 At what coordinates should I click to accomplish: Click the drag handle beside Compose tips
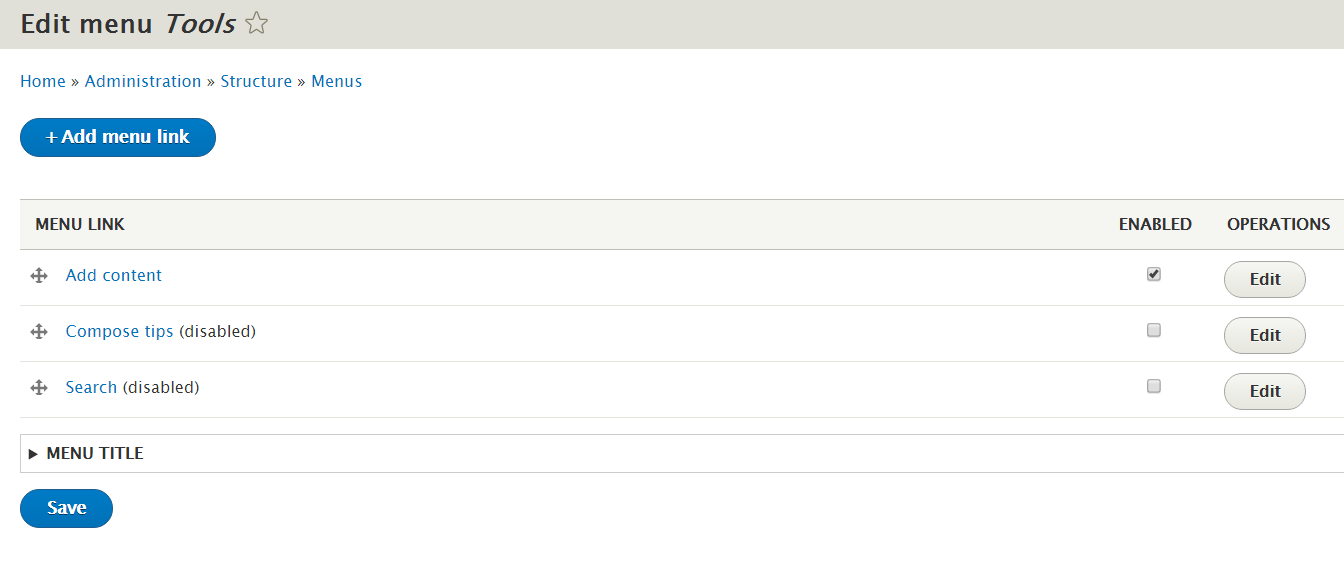(x=38, y=331)
